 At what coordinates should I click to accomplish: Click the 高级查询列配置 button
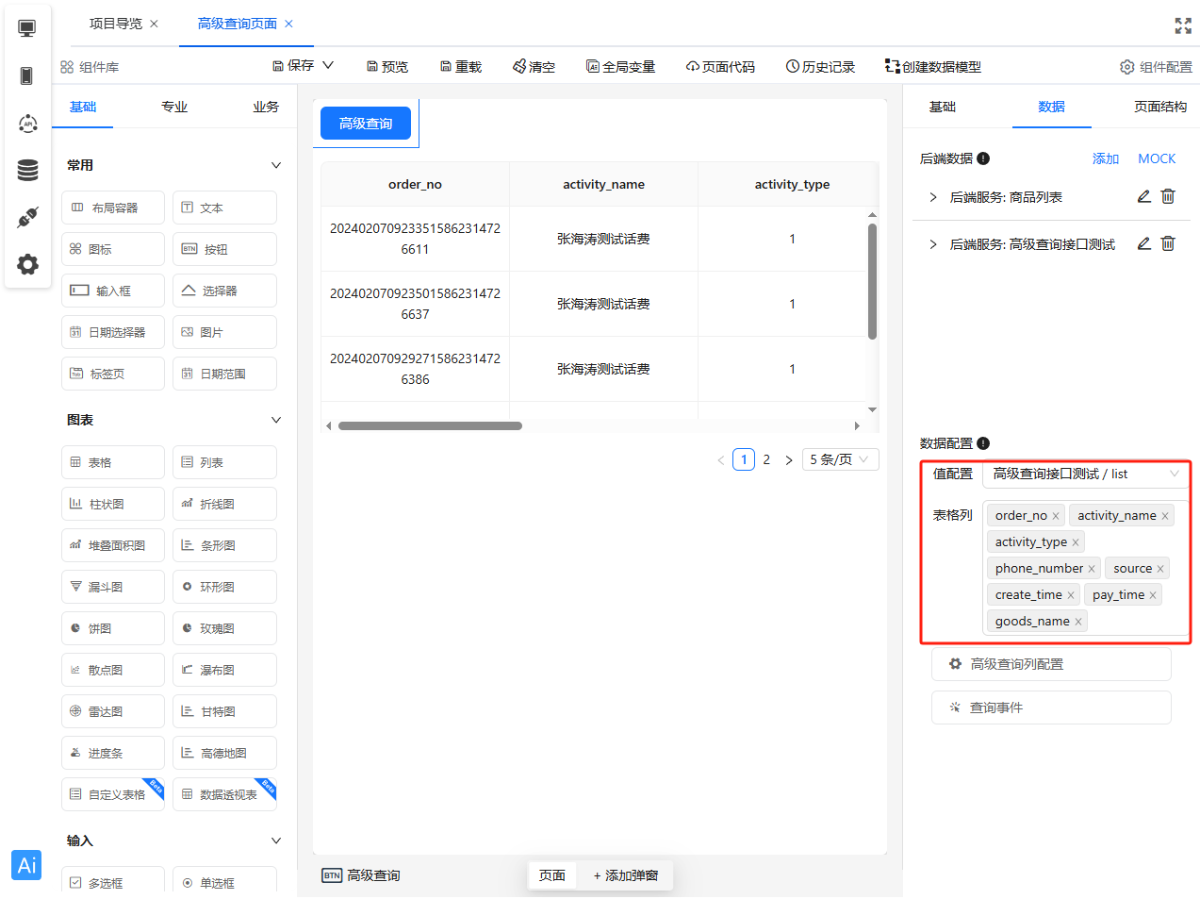[1050, 664]
